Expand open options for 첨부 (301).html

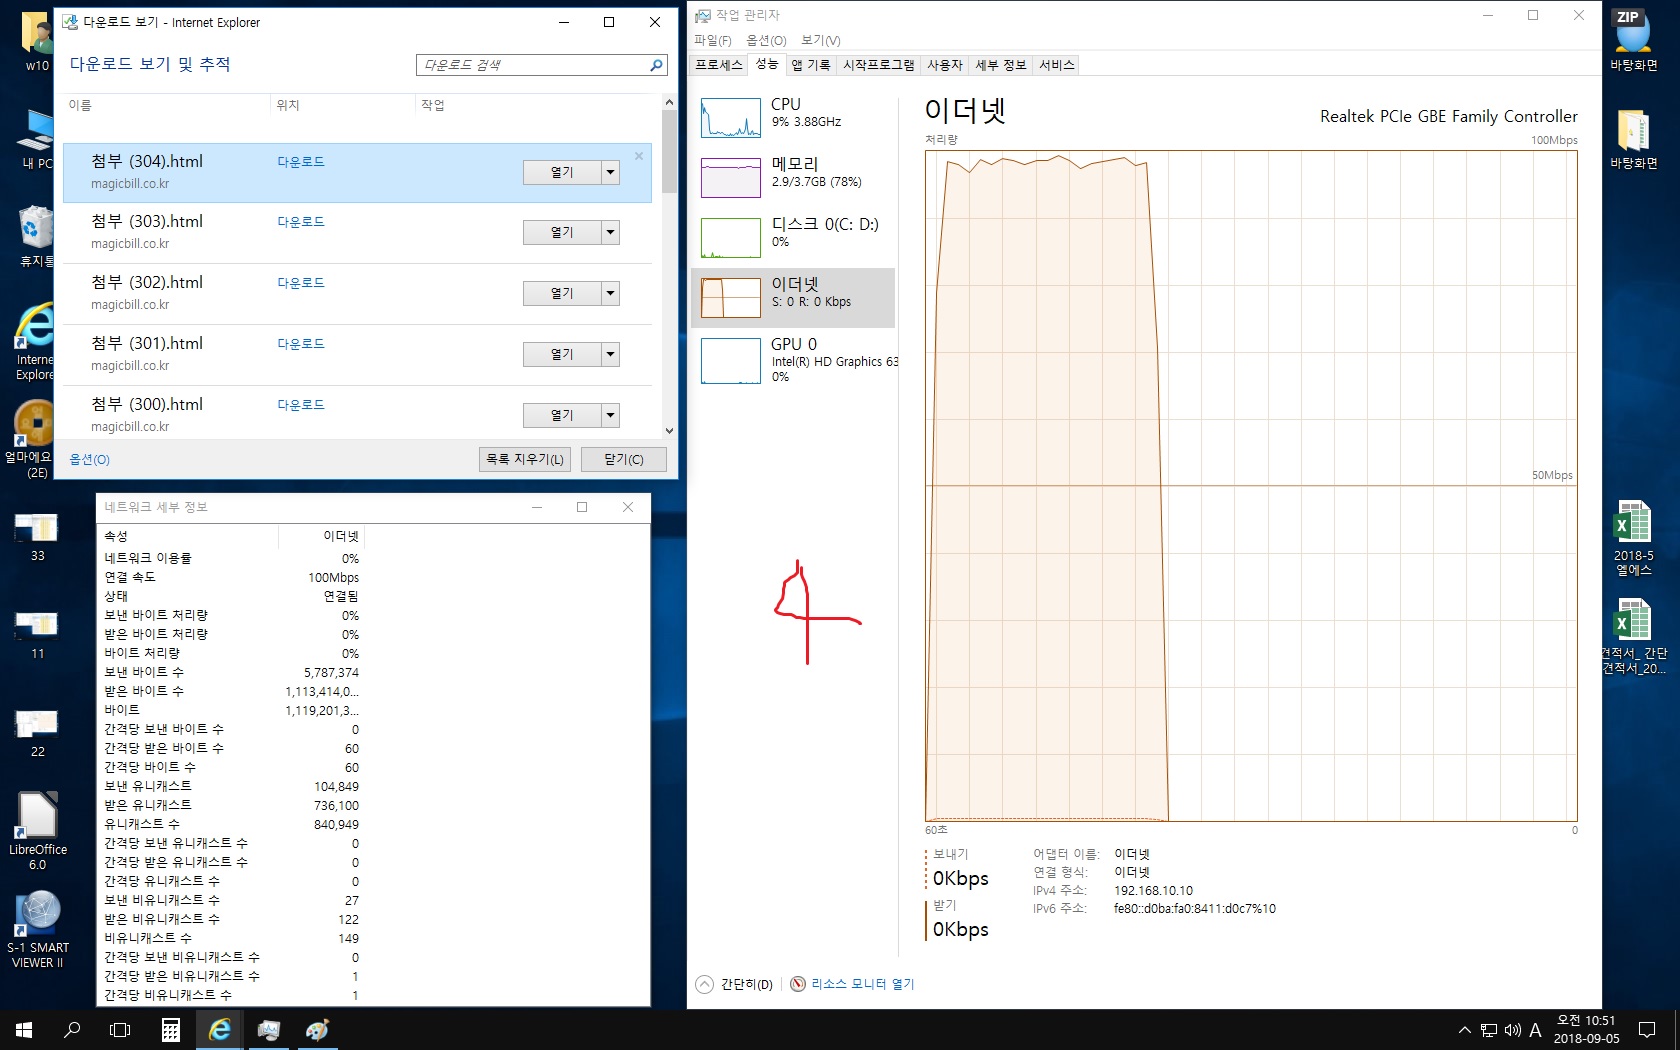pyautogui.click(x=610, y=354)
